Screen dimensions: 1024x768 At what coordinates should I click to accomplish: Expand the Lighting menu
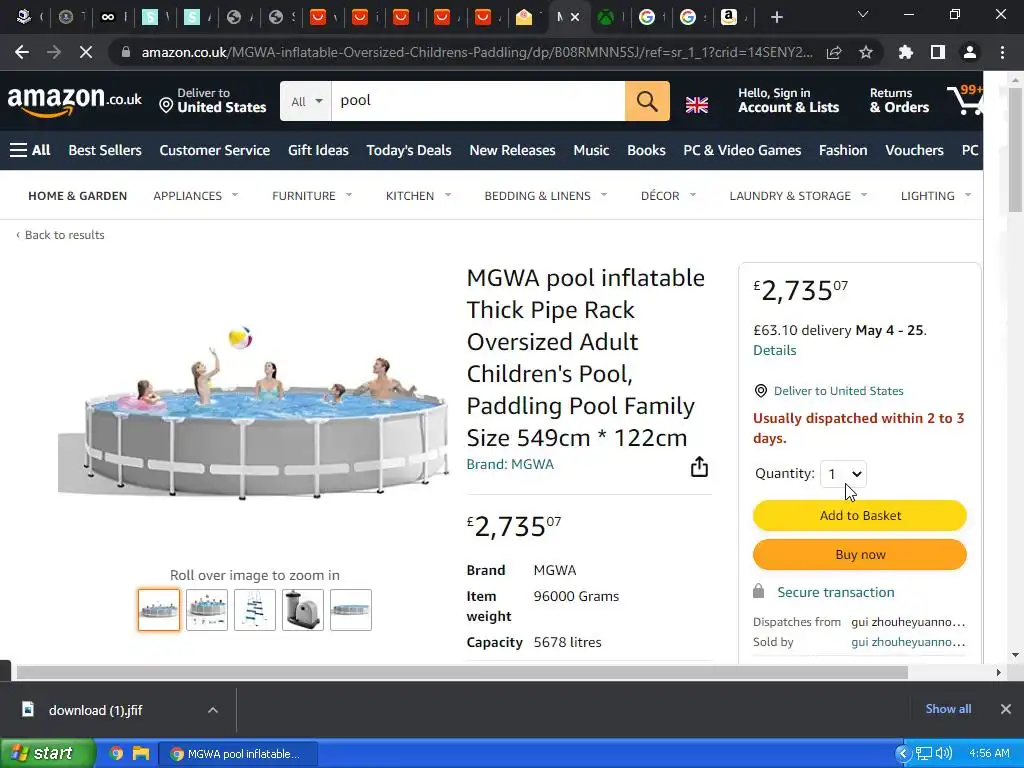point(936,196)
